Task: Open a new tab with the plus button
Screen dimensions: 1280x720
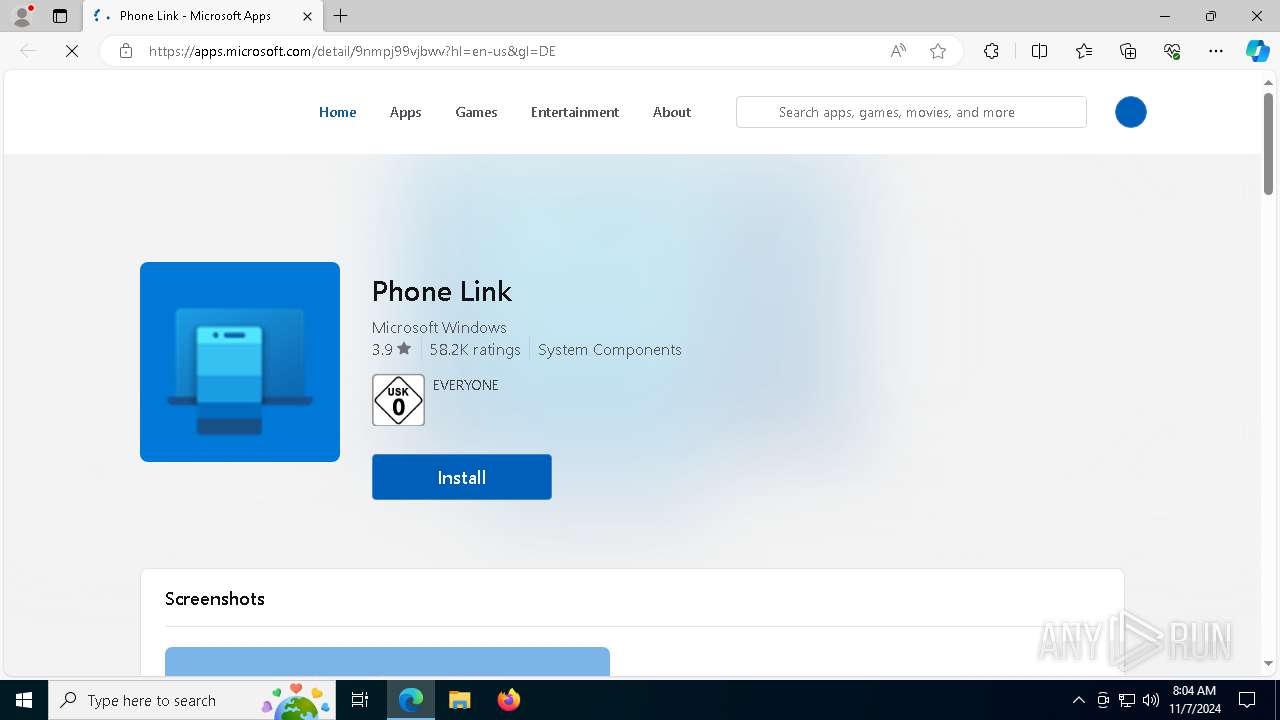Action: (x=341, y=16)
